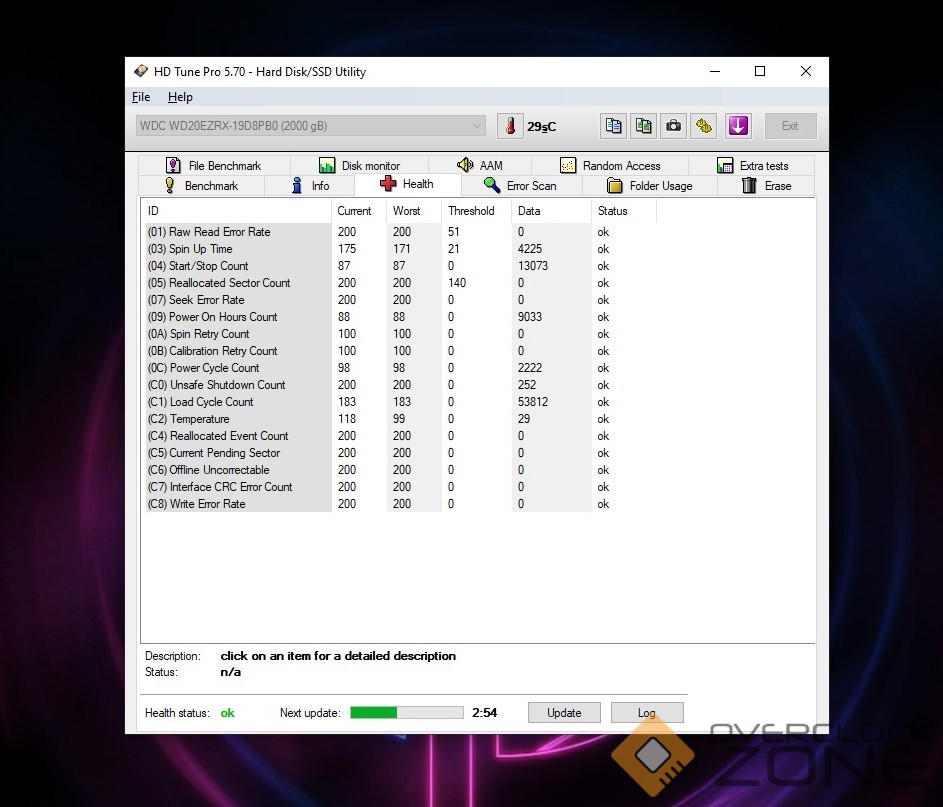943x807 pixels.
Task: Click the thermometer temperature icon
Action: point(510,126)
